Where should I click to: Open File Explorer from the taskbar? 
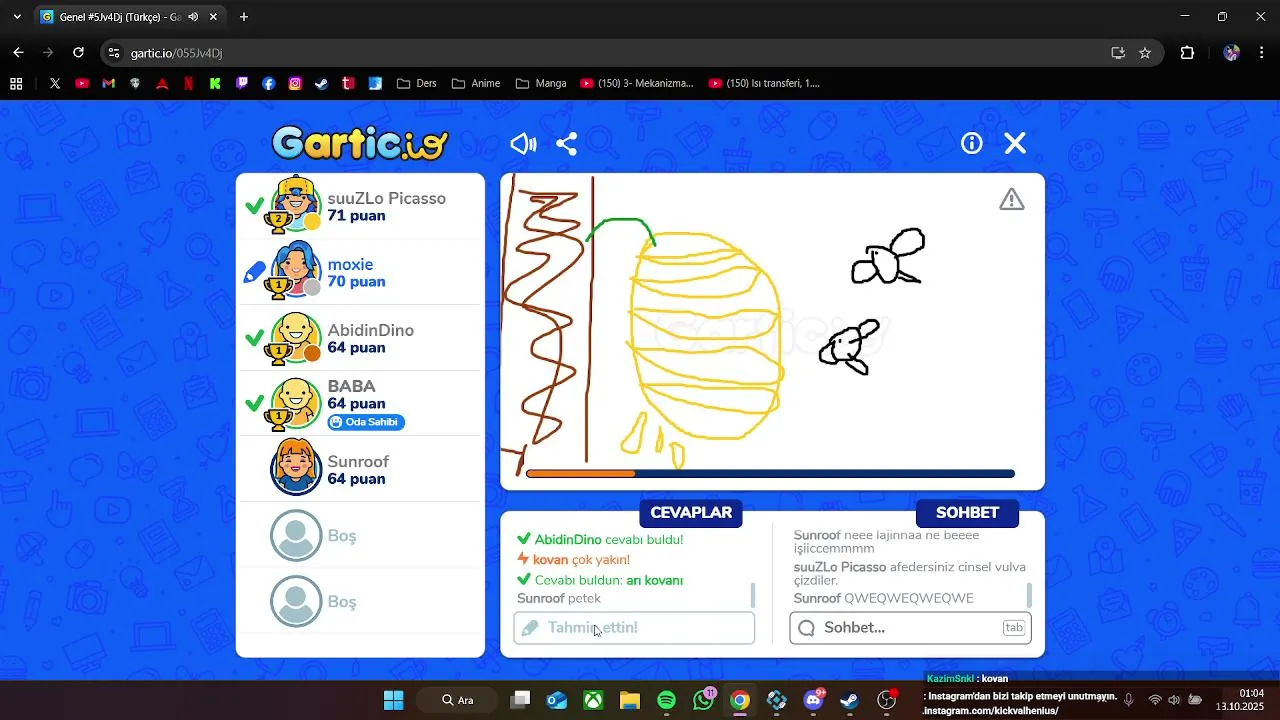(x=630, y=700)
